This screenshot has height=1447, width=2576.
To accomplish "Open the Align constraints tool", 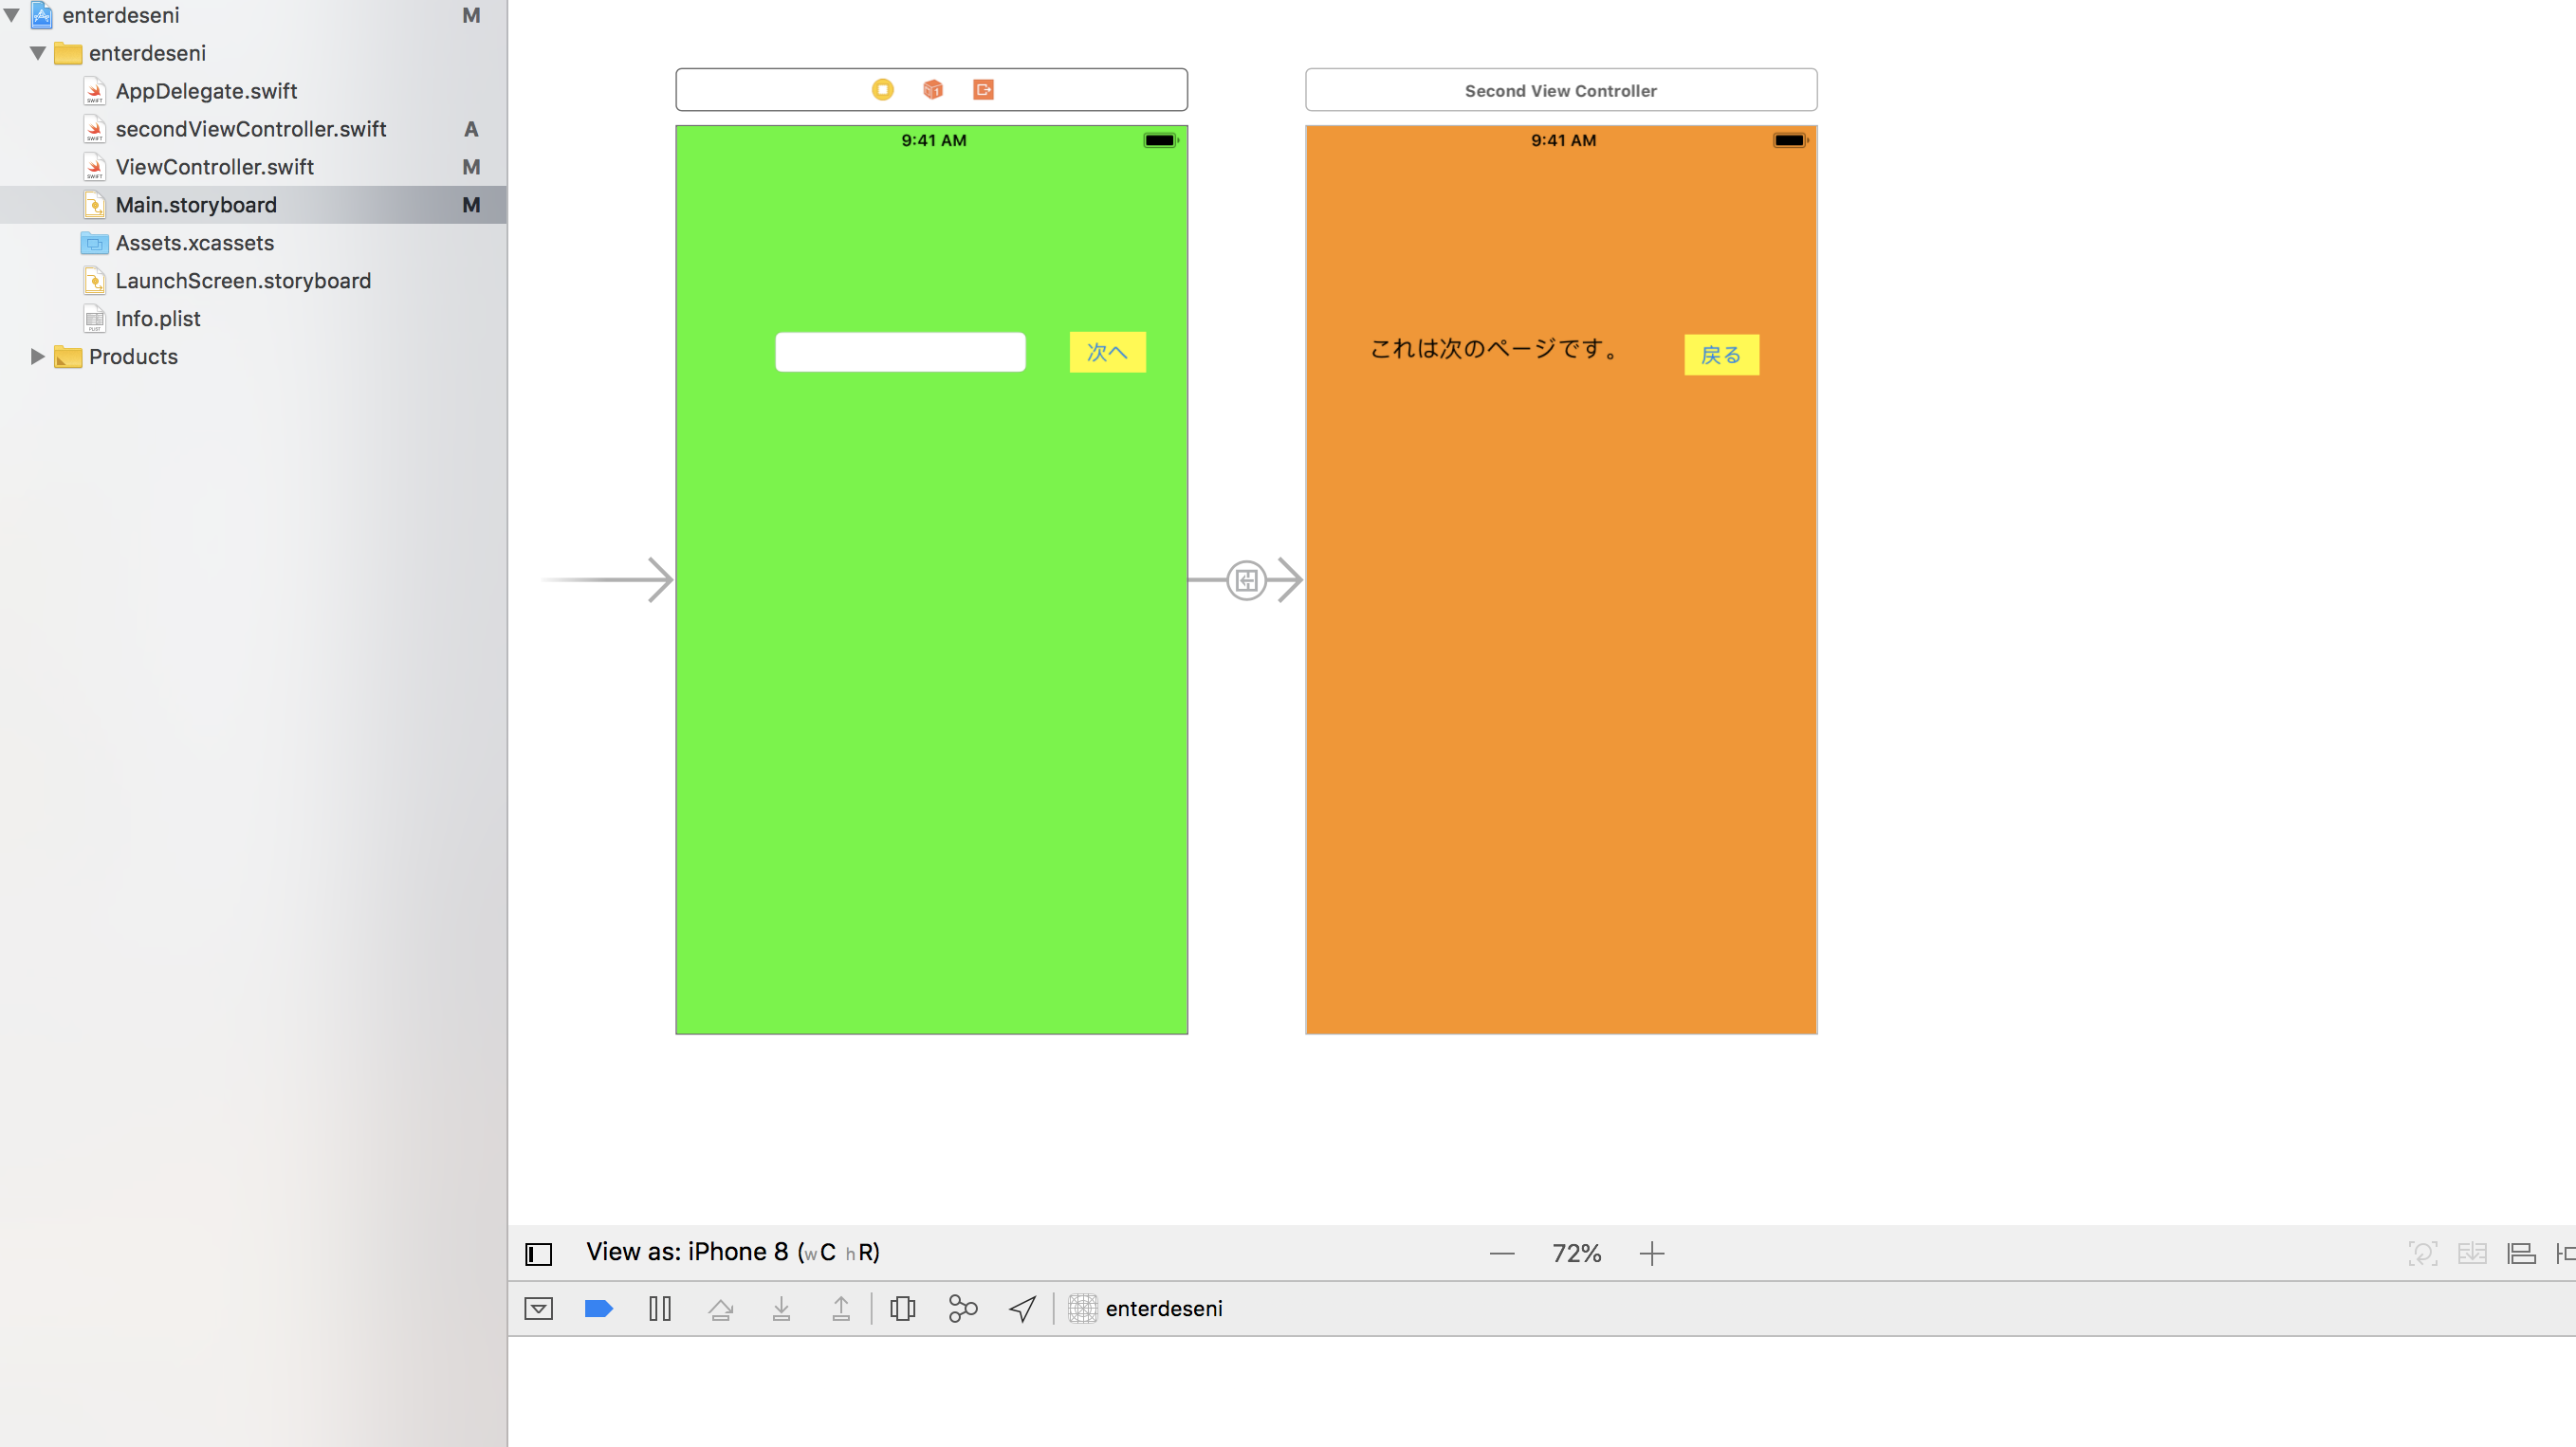I will point(2521,1253).
